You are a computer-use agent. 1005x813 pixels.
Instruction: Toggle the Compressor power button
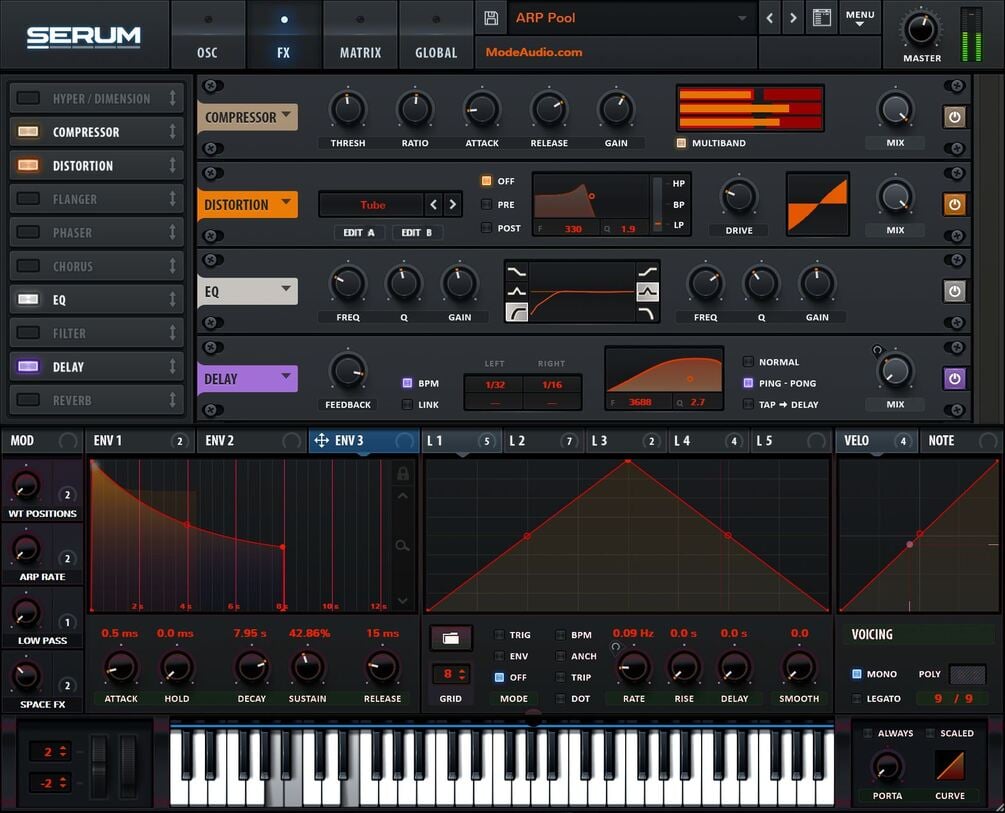tap(954, 117)
